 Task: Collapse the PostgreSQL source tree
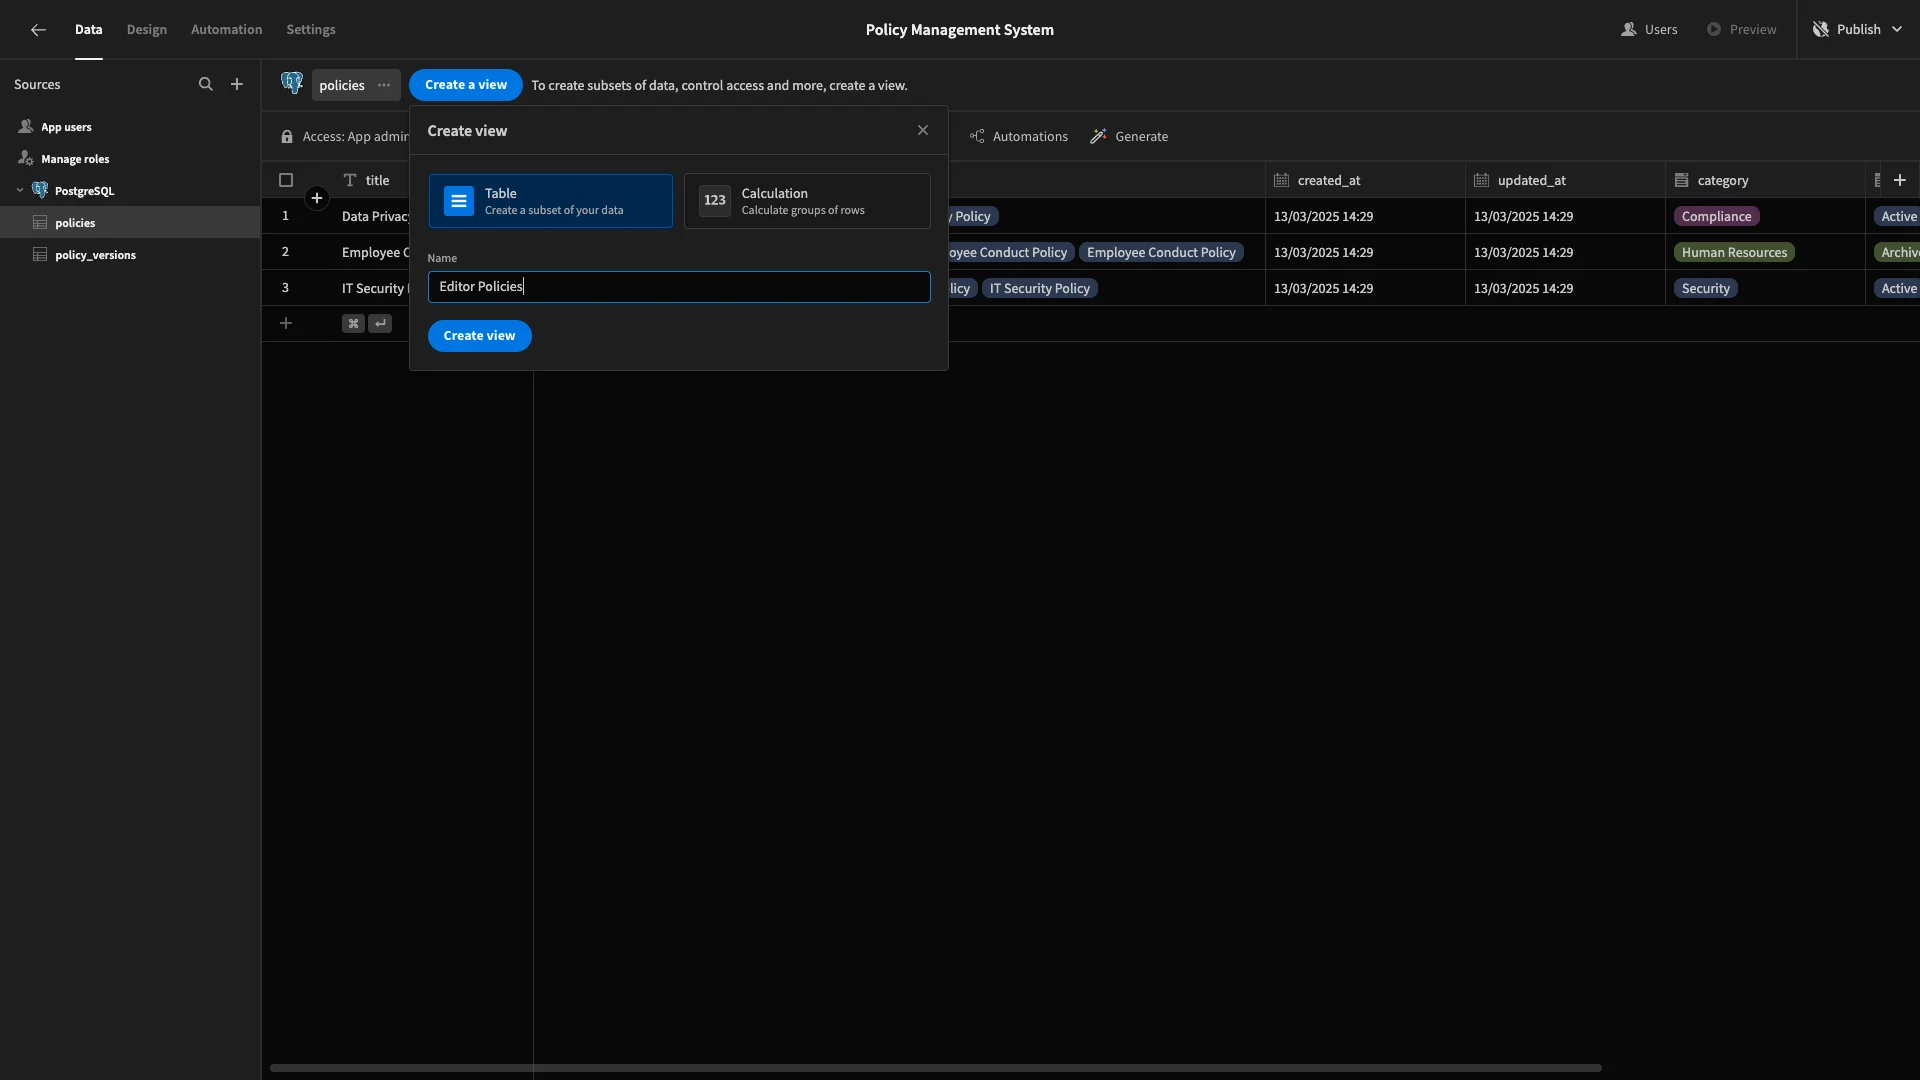click(20, 191)
